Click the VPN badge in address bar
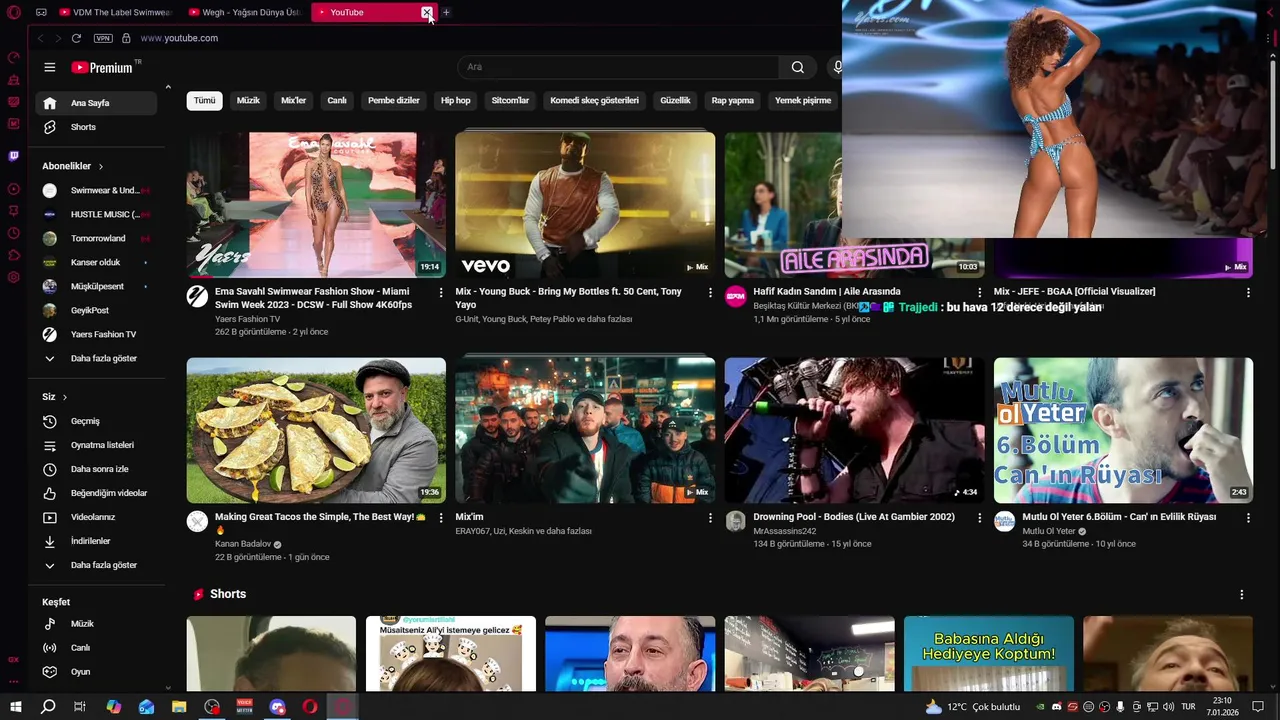 (x=103, y=38)
